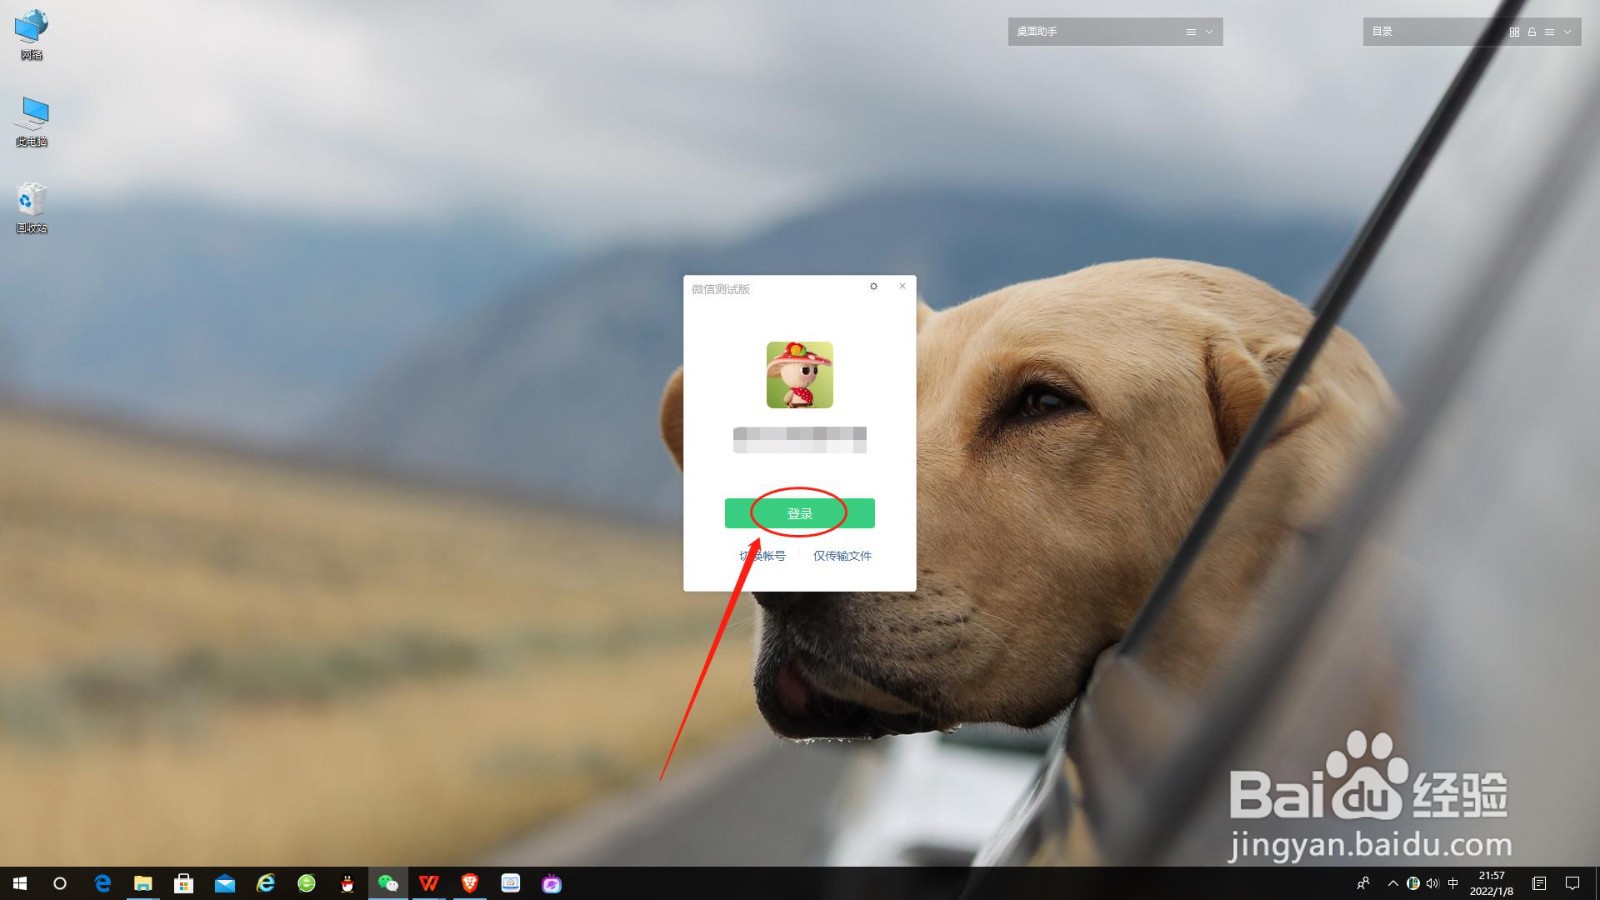Open Cortana search circle on taskbar
Viewport: 1600px width, 900px height.
point(60,883)
